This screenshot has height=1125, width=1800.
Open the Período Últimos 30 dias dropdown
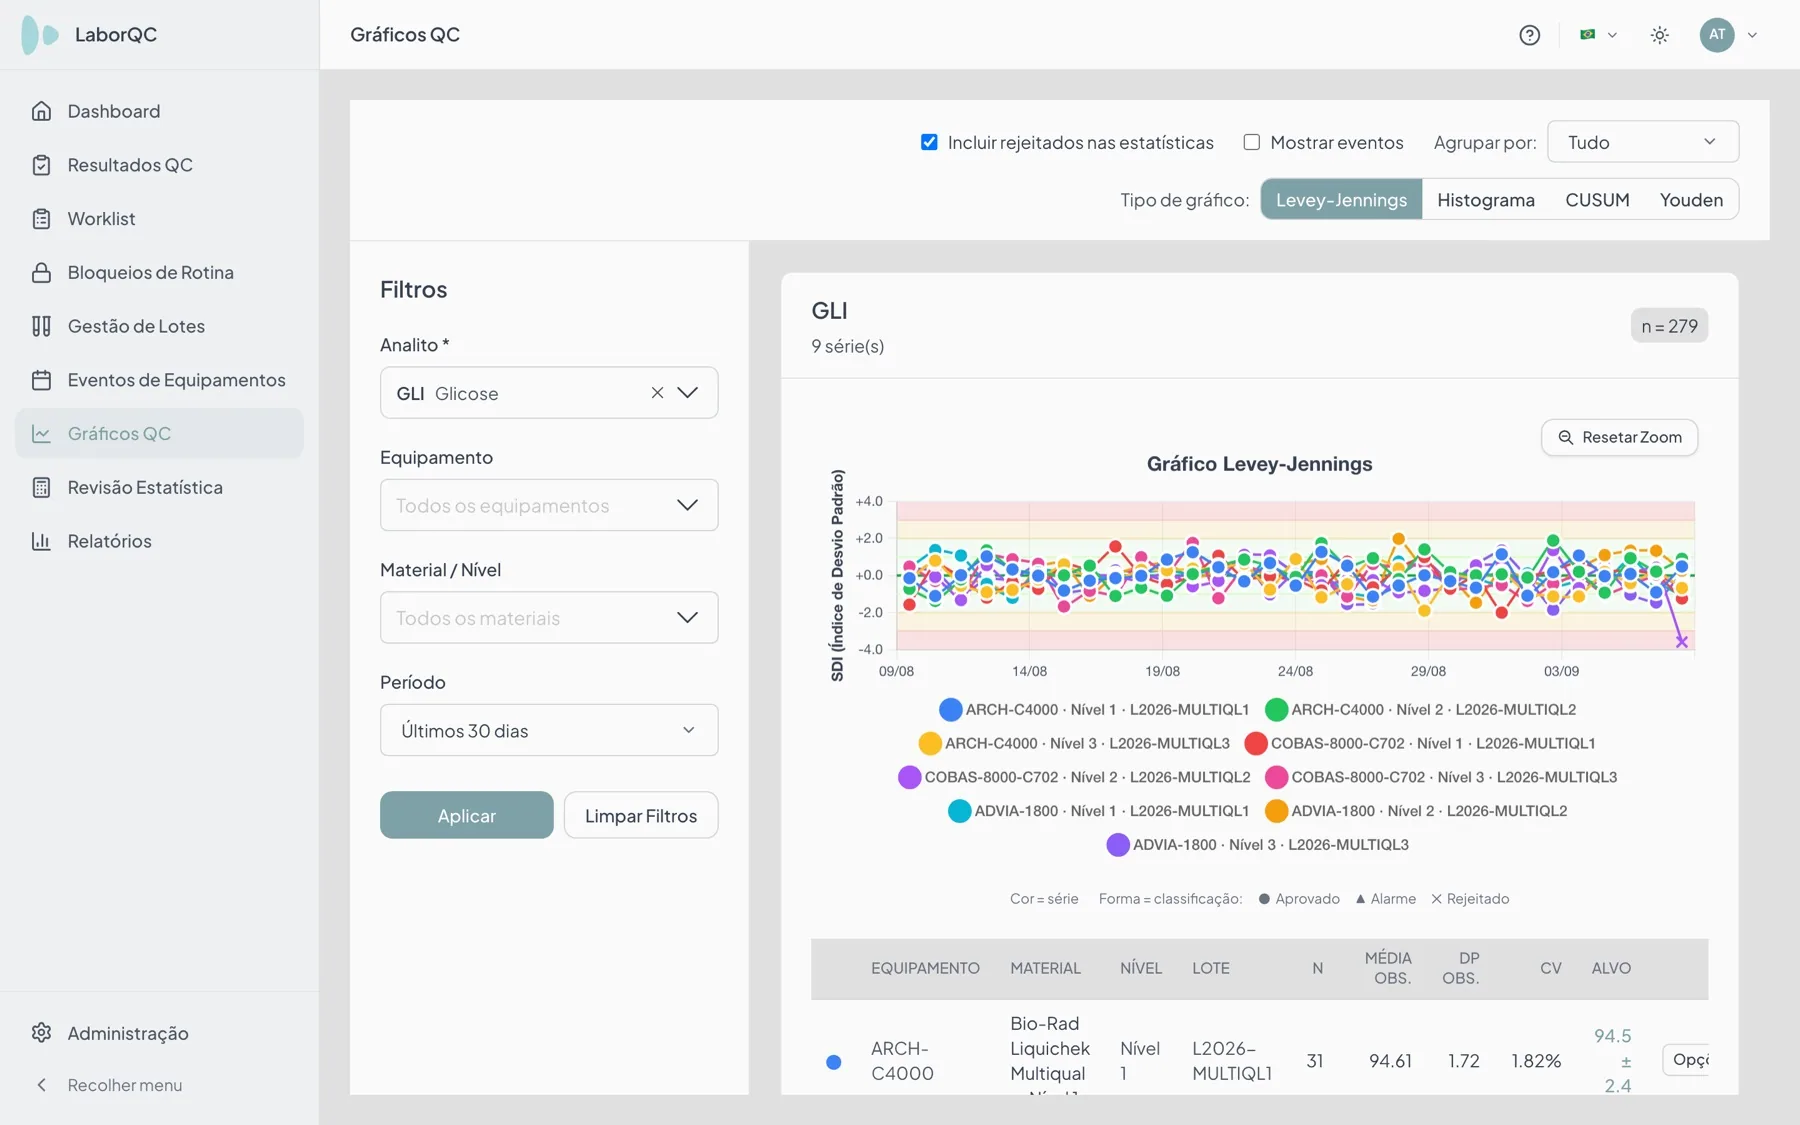pos(549,730)
